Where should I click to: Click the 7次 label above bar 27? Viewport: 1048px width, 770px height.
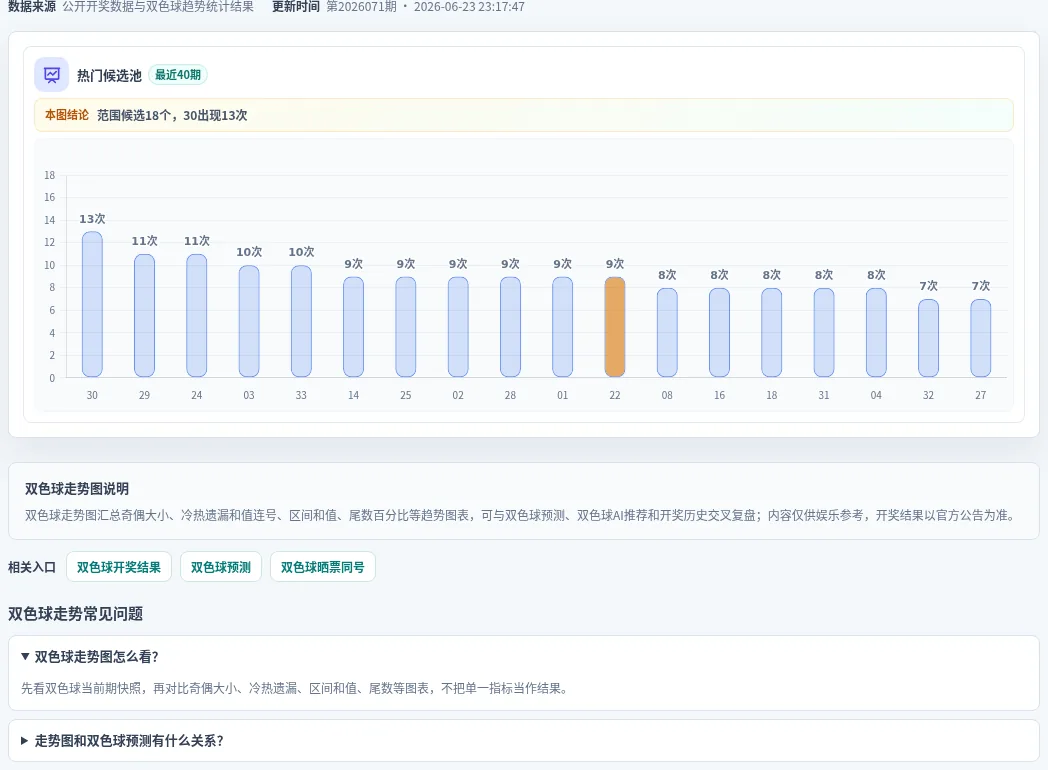coord(980,286)
